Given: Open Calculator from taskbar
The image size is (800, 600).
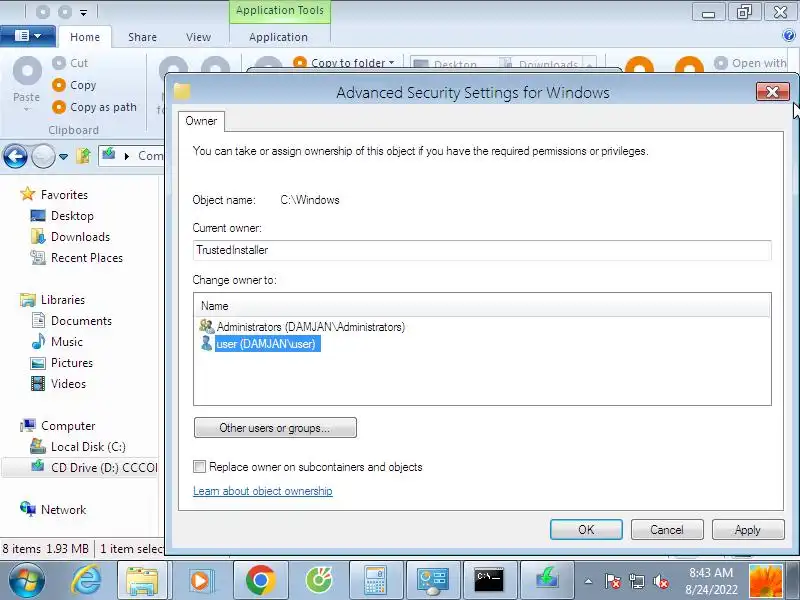Looking at the screenshot, I should pos(376,580).
